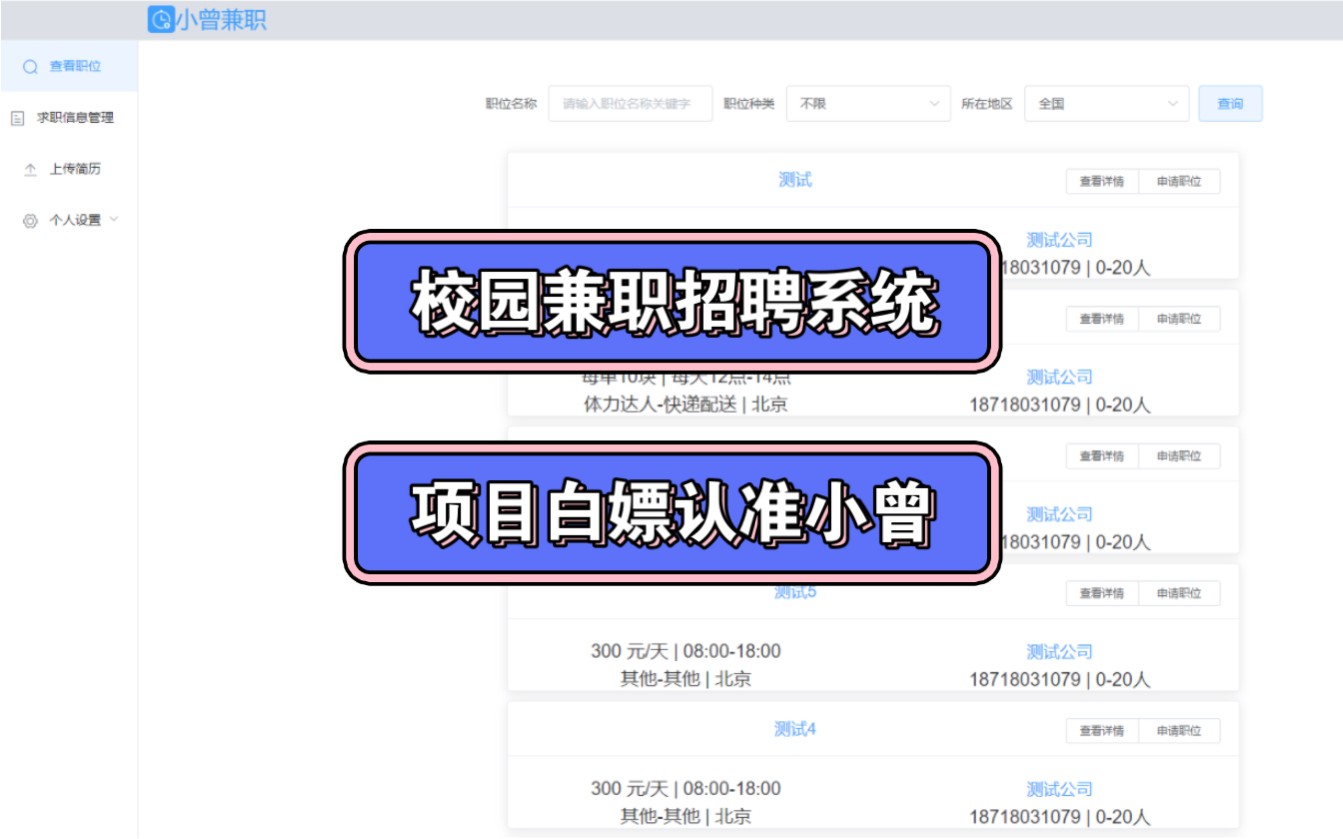
Task: Select 其他-其他 | 北京 text in 测试5 card
Action: click(x=685, y=679)
